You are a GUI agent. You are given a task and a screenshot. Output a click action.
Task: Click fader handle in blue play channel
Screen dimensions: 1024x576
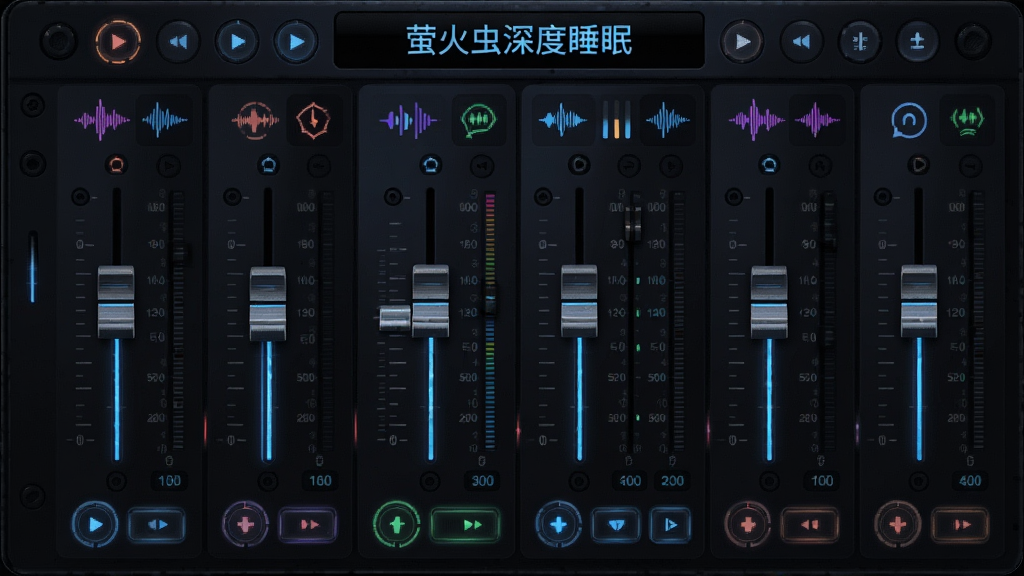click(x=116, y=302)
